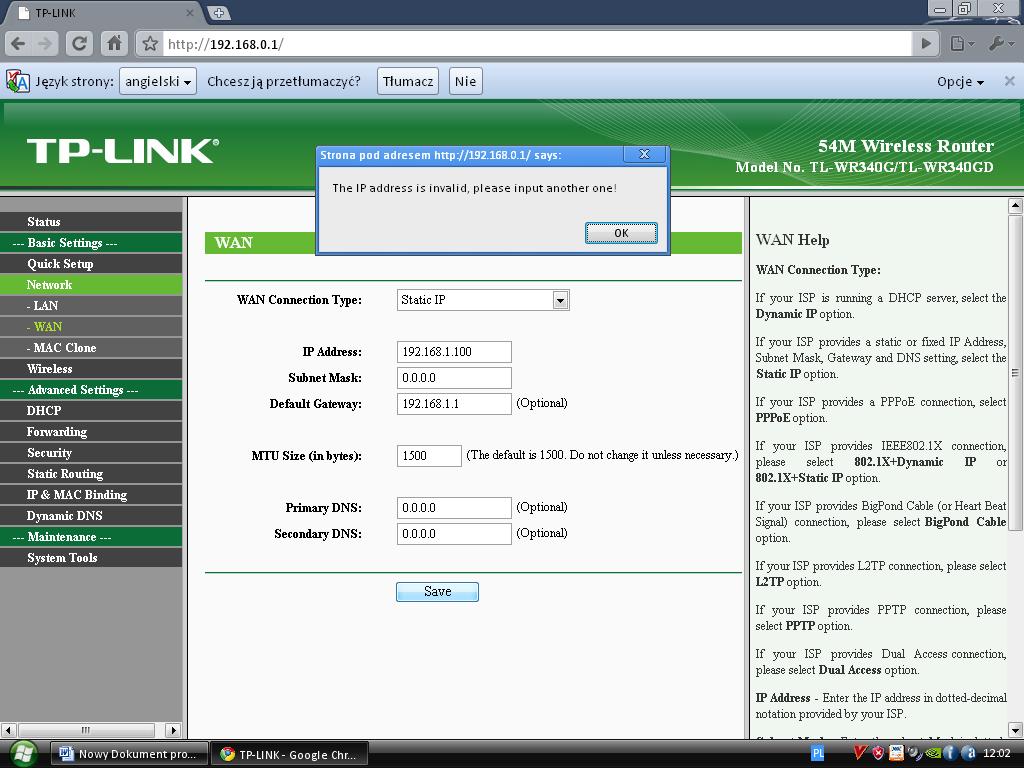Select the TP-LINK Google Chrome taskbar button
1024x768 pixels.
tap(290, 754)
